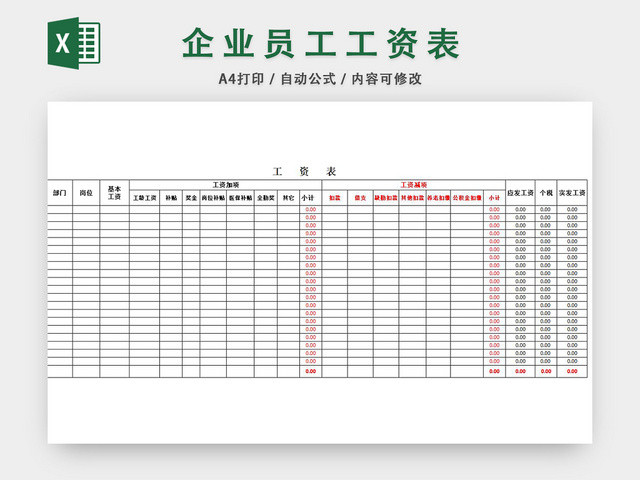The width and height of the screenshot is (640, 480).
Task: Select the red 借支 column header
Action: pyautogui.click(x=360, y=198)
